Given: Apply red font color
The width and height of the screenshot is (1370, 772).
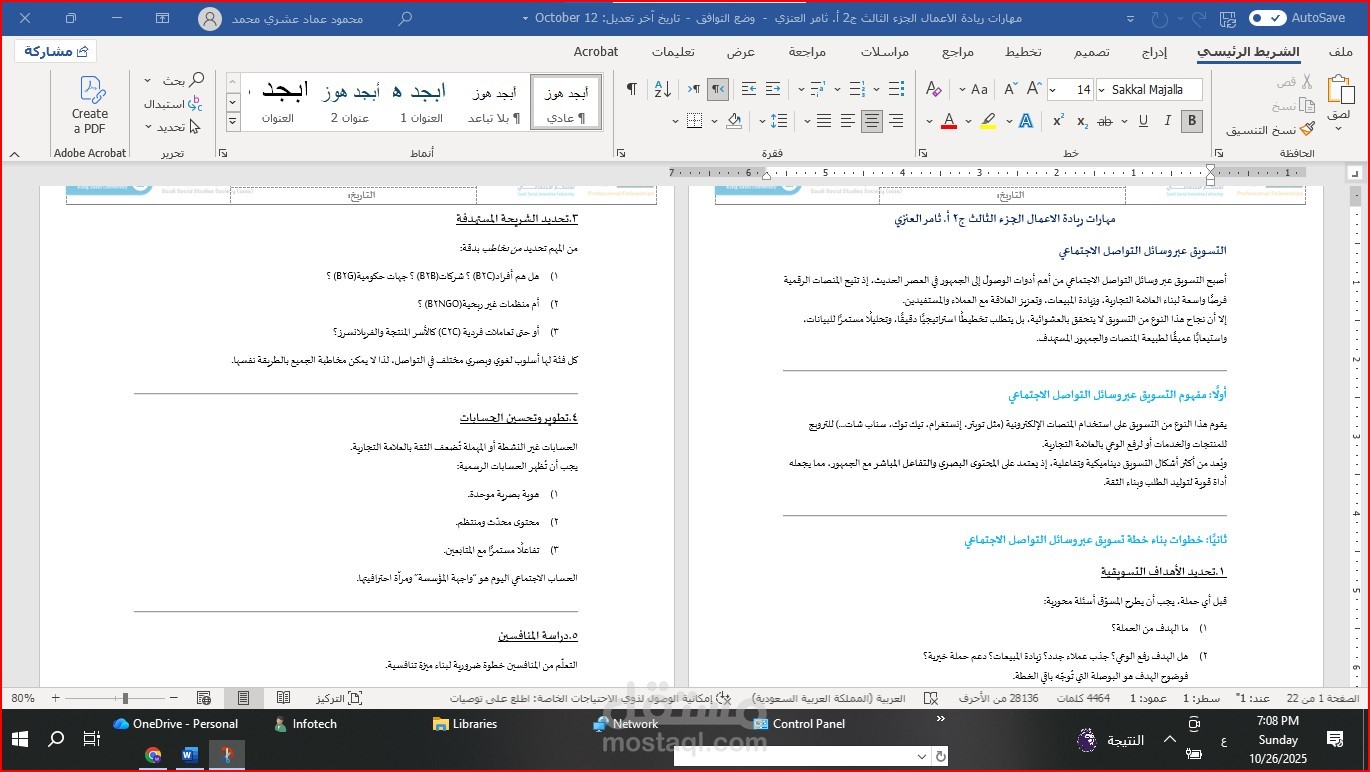Looking at the screenshot, I should (x=949, y=121).
